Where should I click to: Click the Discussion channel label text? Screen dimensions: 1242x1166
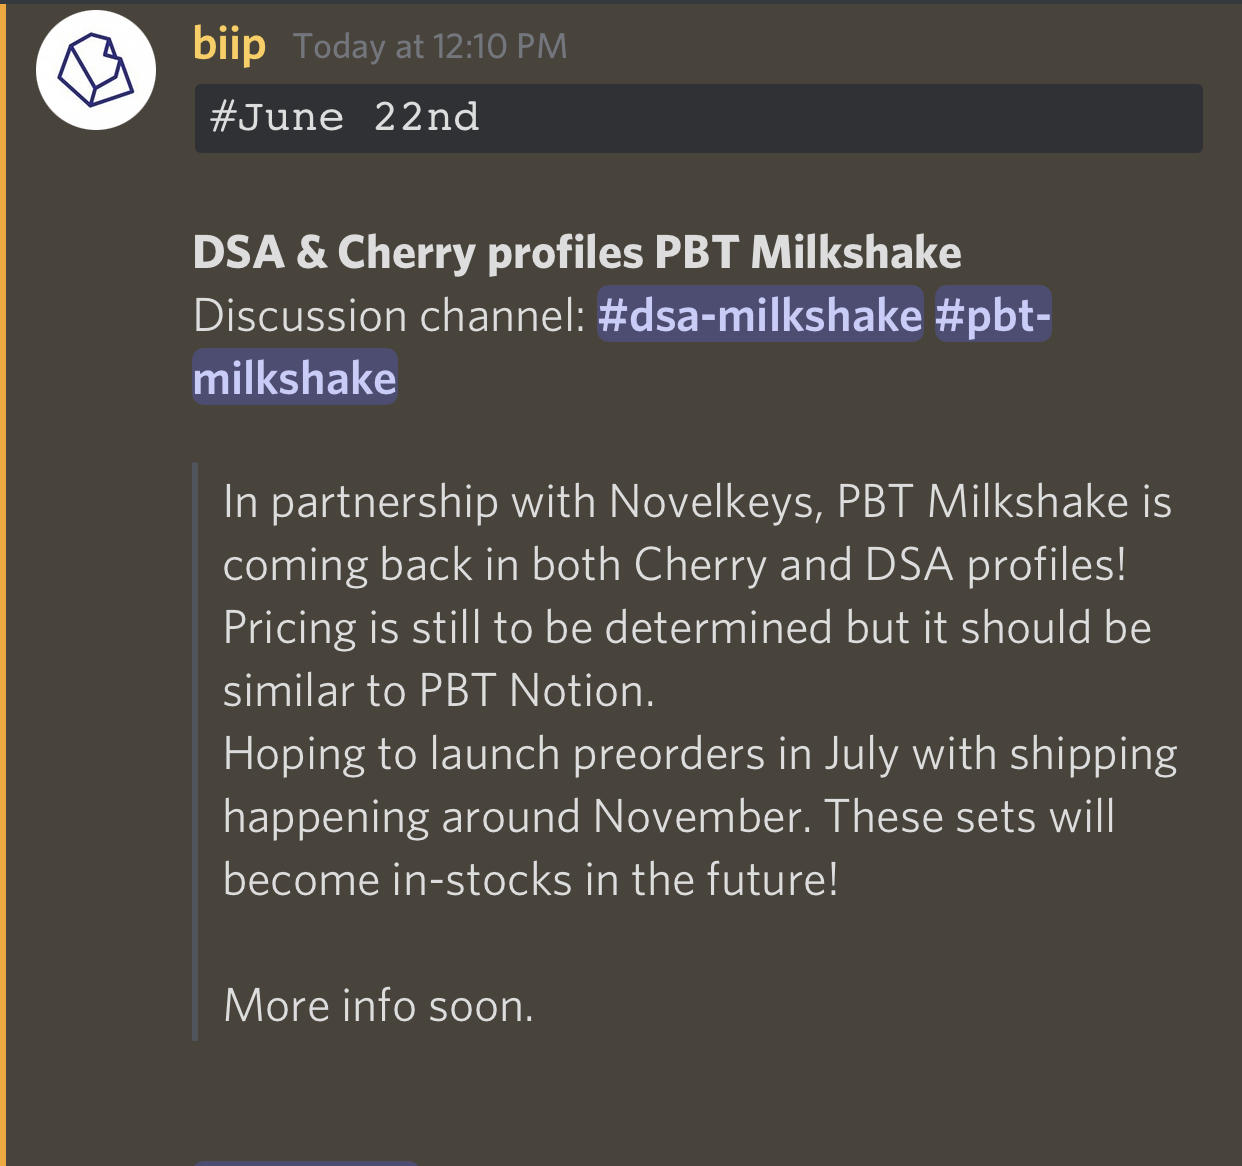coord(388,316)
